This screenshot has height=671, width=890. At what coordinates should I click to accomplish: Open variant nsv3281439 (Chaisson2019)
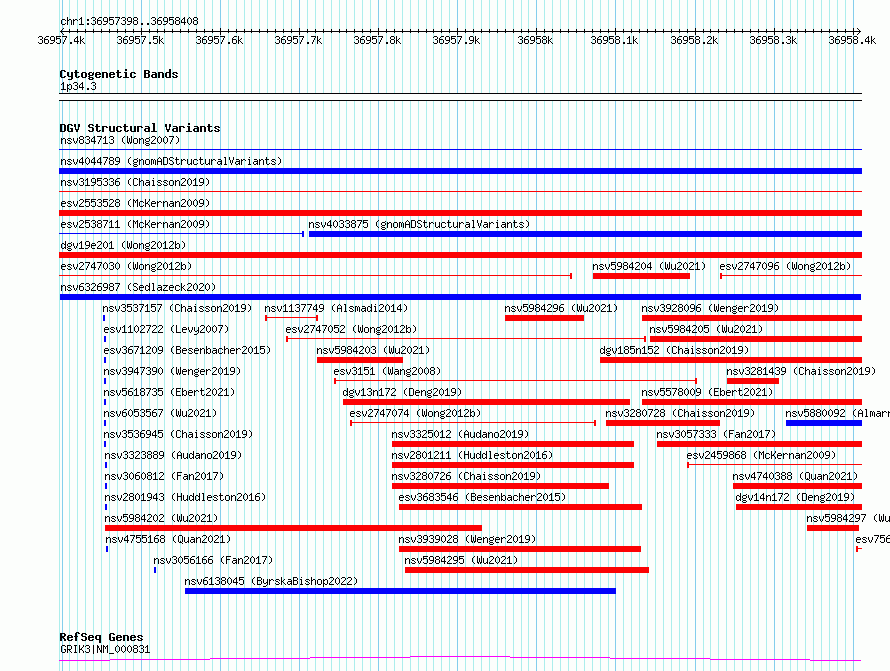coord(801,371)
